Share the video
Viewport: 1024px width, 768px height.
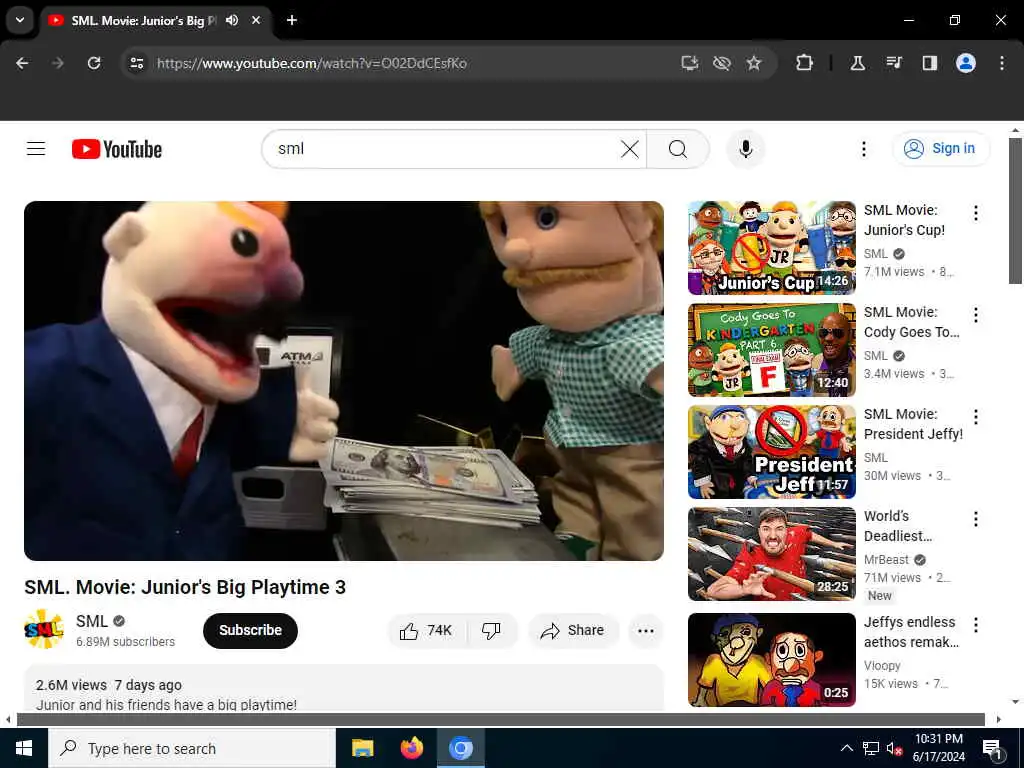click(x=572, y=630)
